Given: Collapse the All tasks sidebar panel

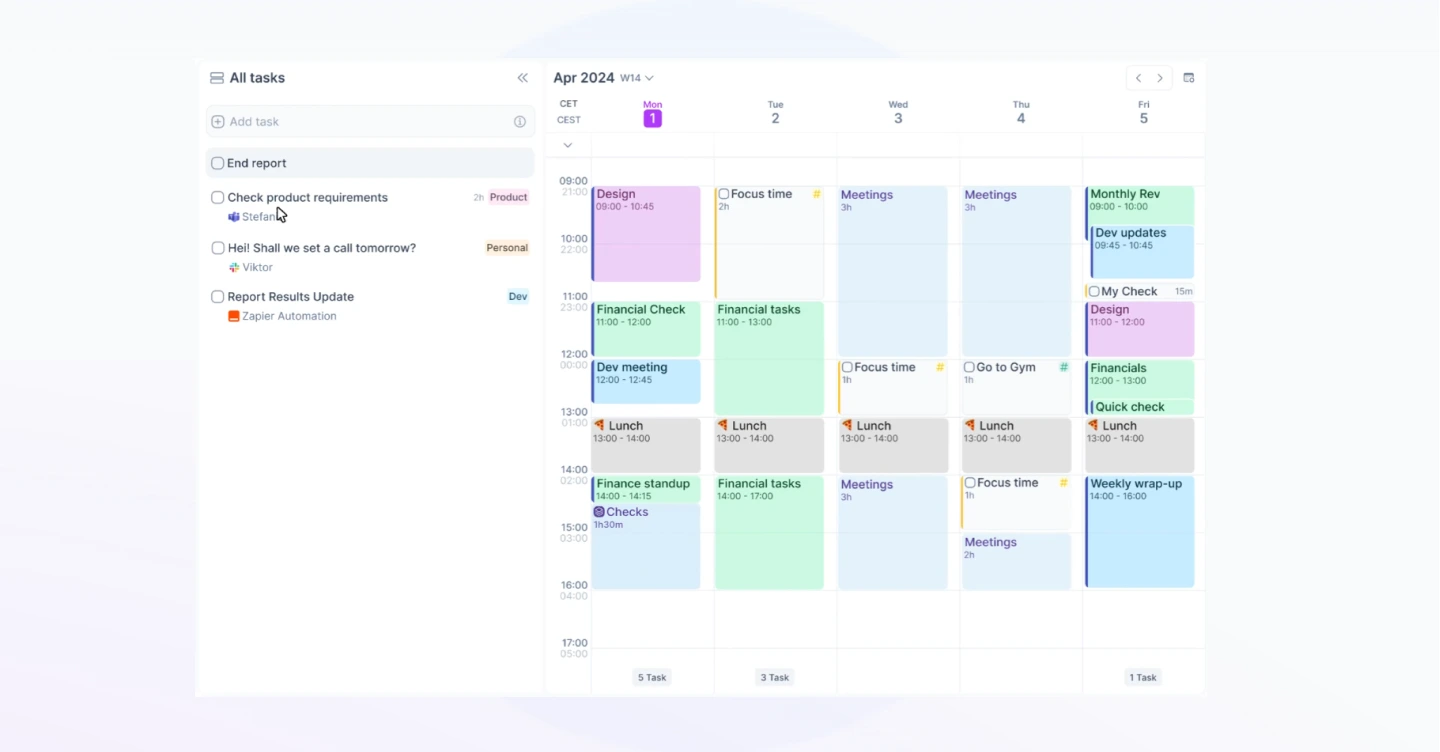Looking at the screenshot, I should [x=522, y=78].
